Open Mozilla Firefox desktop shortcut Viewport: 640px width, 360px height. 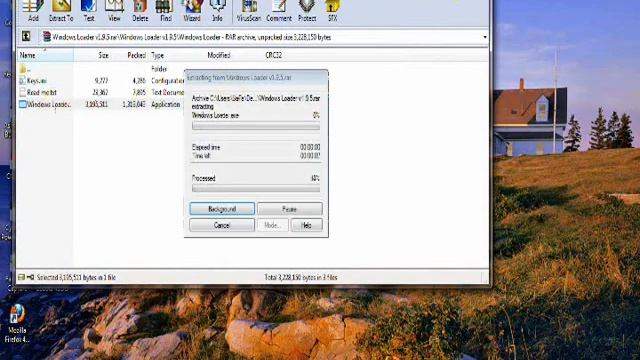pos(17,323)
